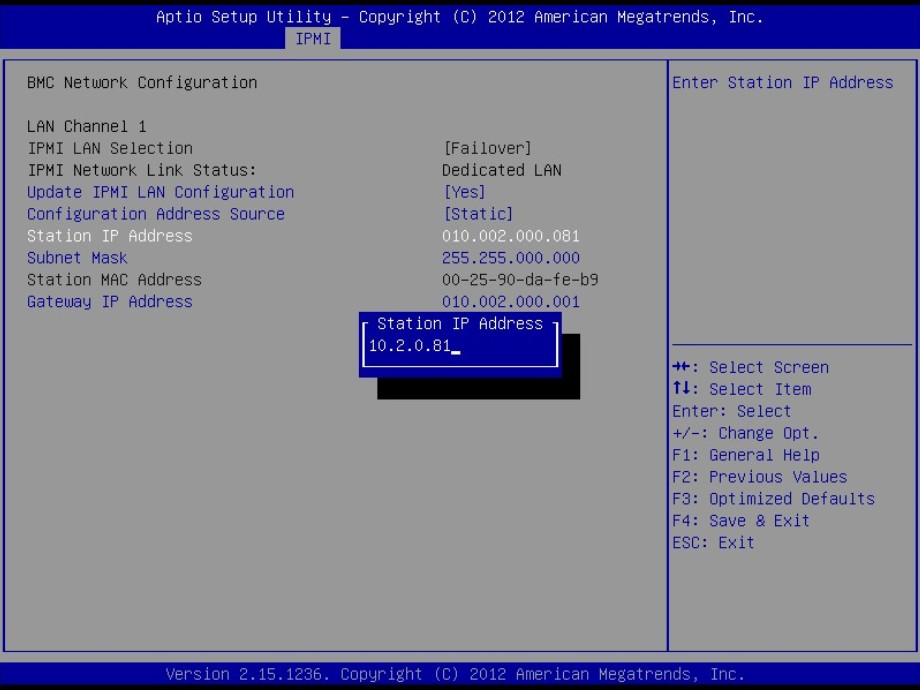Click the up-down arrows Select Item hint
The width and height of the screenshot is (920, 690).
coord(741,389)
